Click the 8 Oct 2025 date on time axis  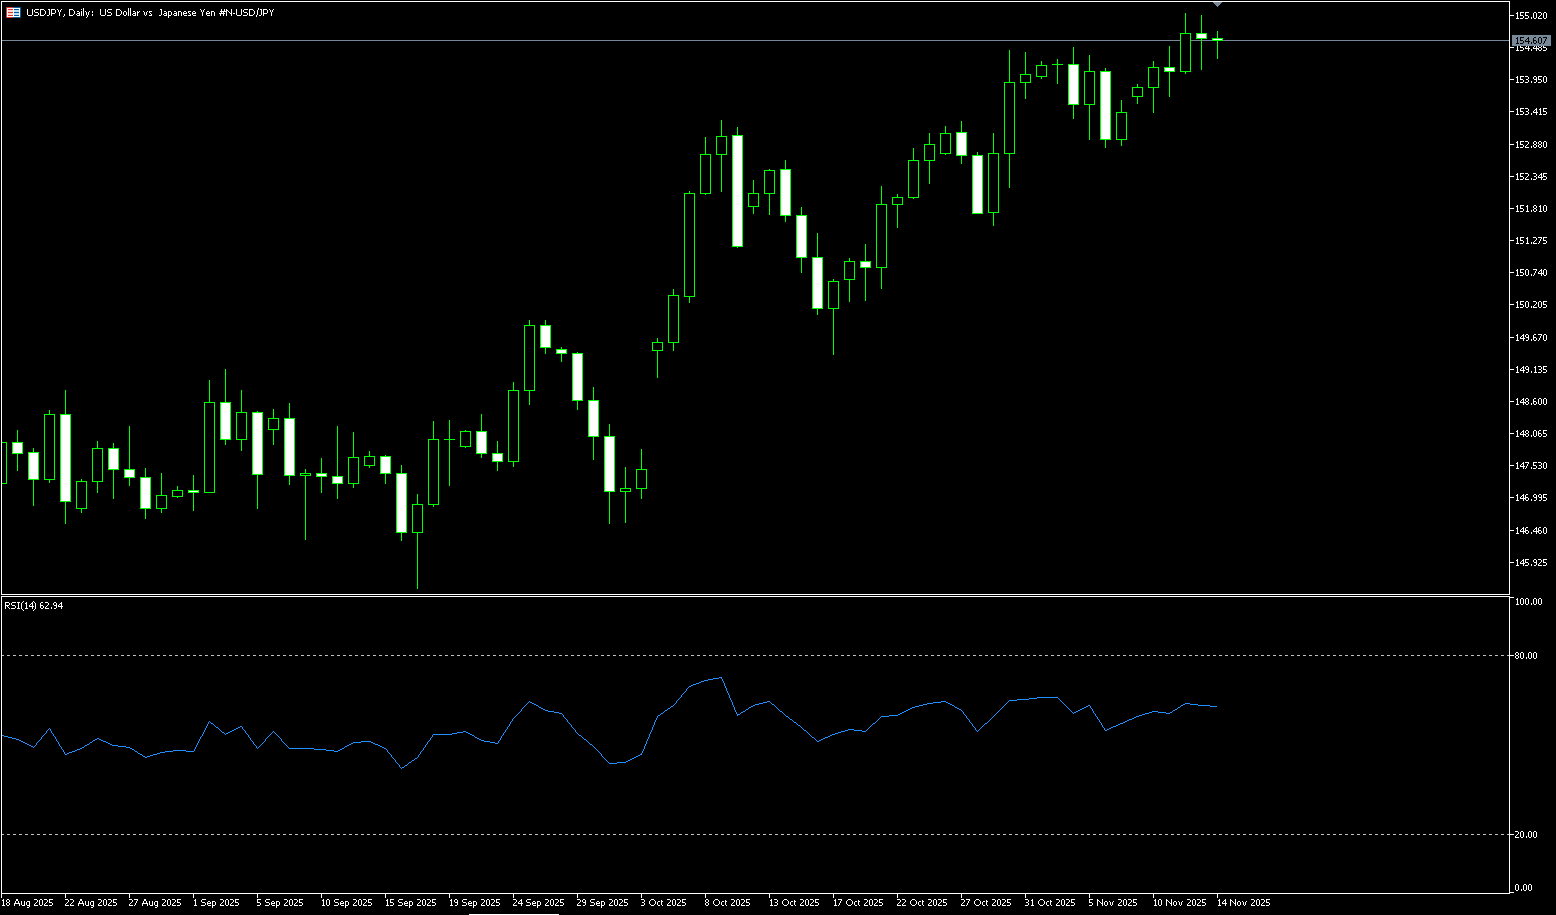tap(725, 902)
